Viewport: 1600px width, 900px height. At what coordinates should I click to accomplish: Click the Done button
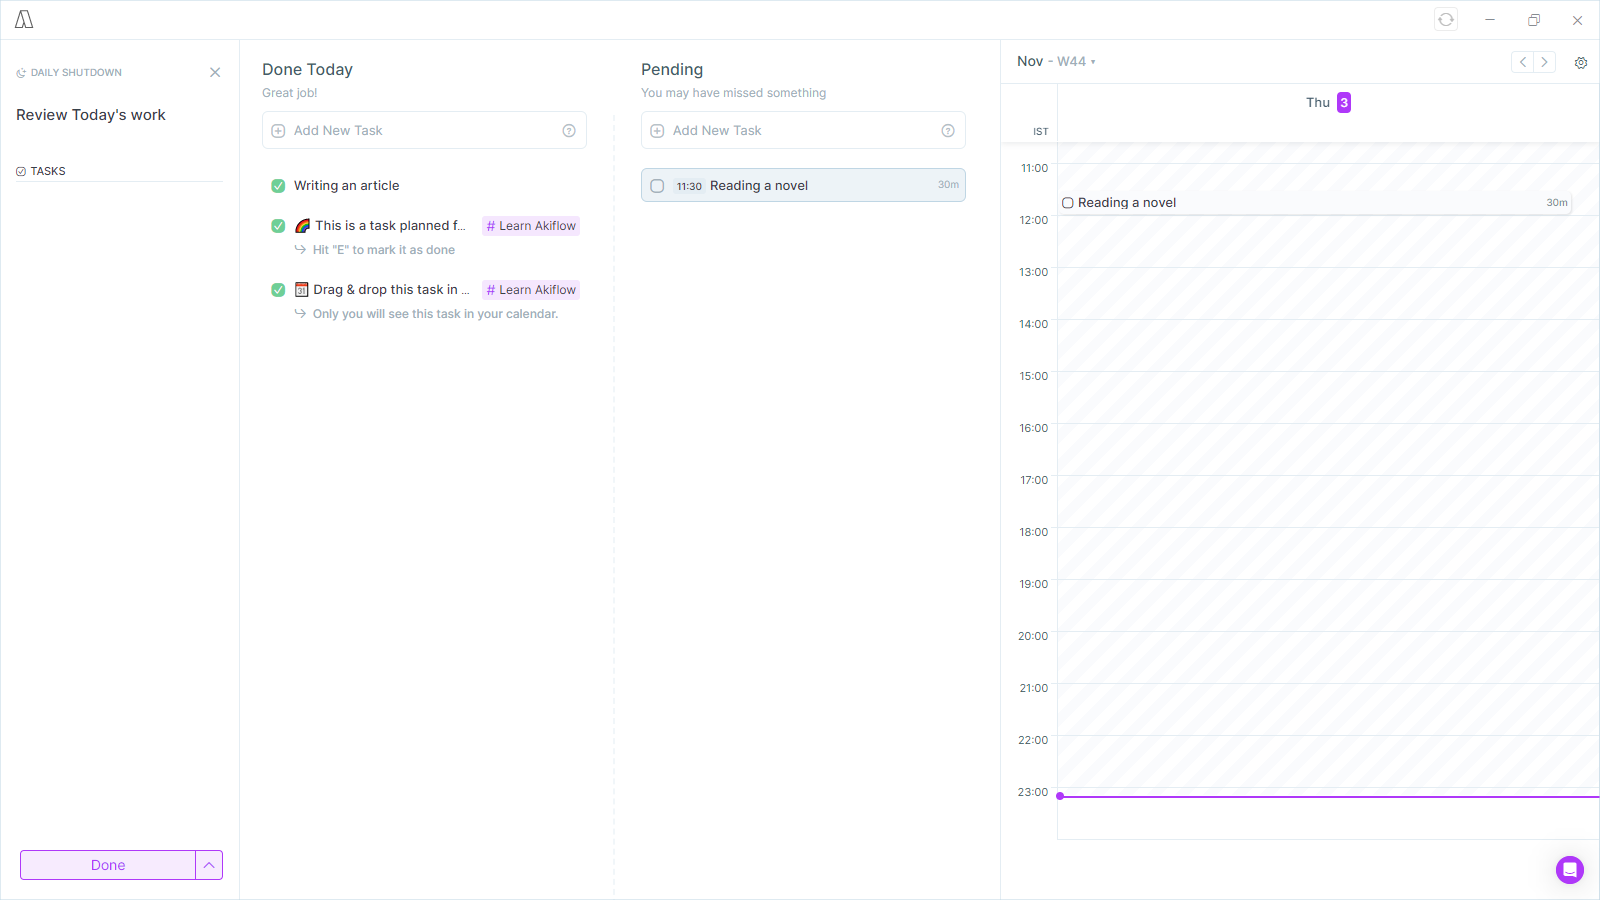click(x=108, y=865)
